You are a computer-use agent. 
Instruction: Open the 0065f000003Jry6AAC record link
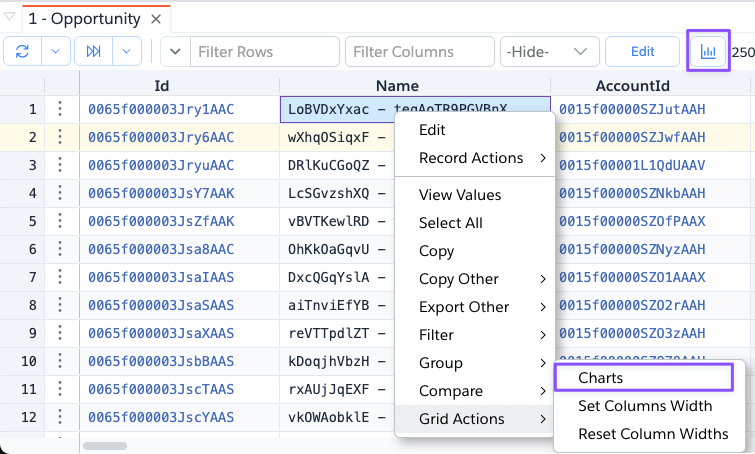[x=161, y=137]
